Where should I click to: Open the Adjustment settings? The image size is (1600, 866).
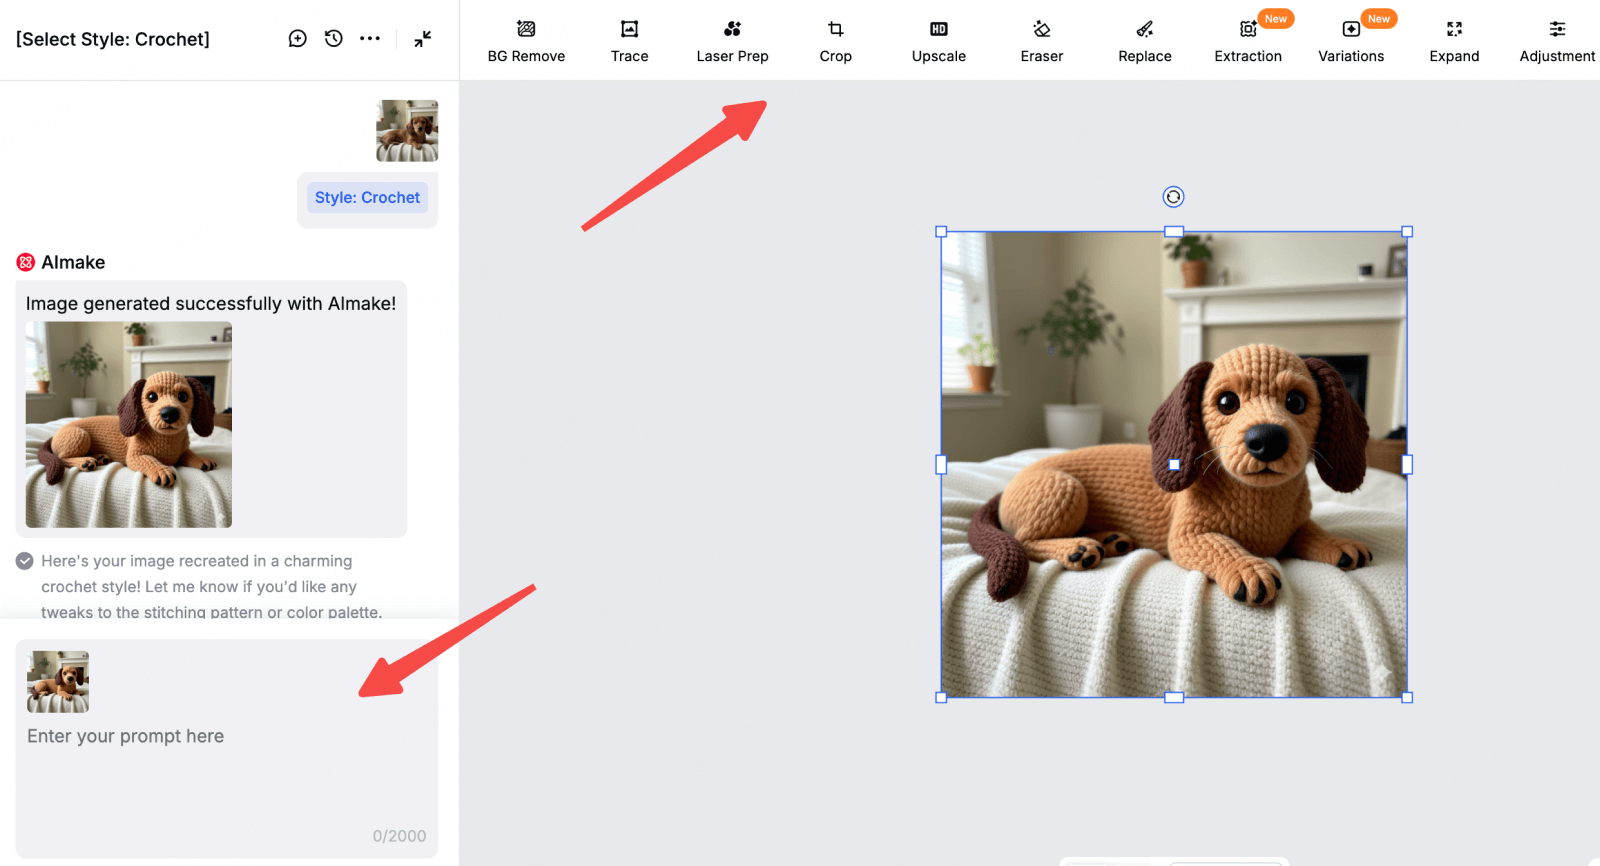coord(1556,41)
